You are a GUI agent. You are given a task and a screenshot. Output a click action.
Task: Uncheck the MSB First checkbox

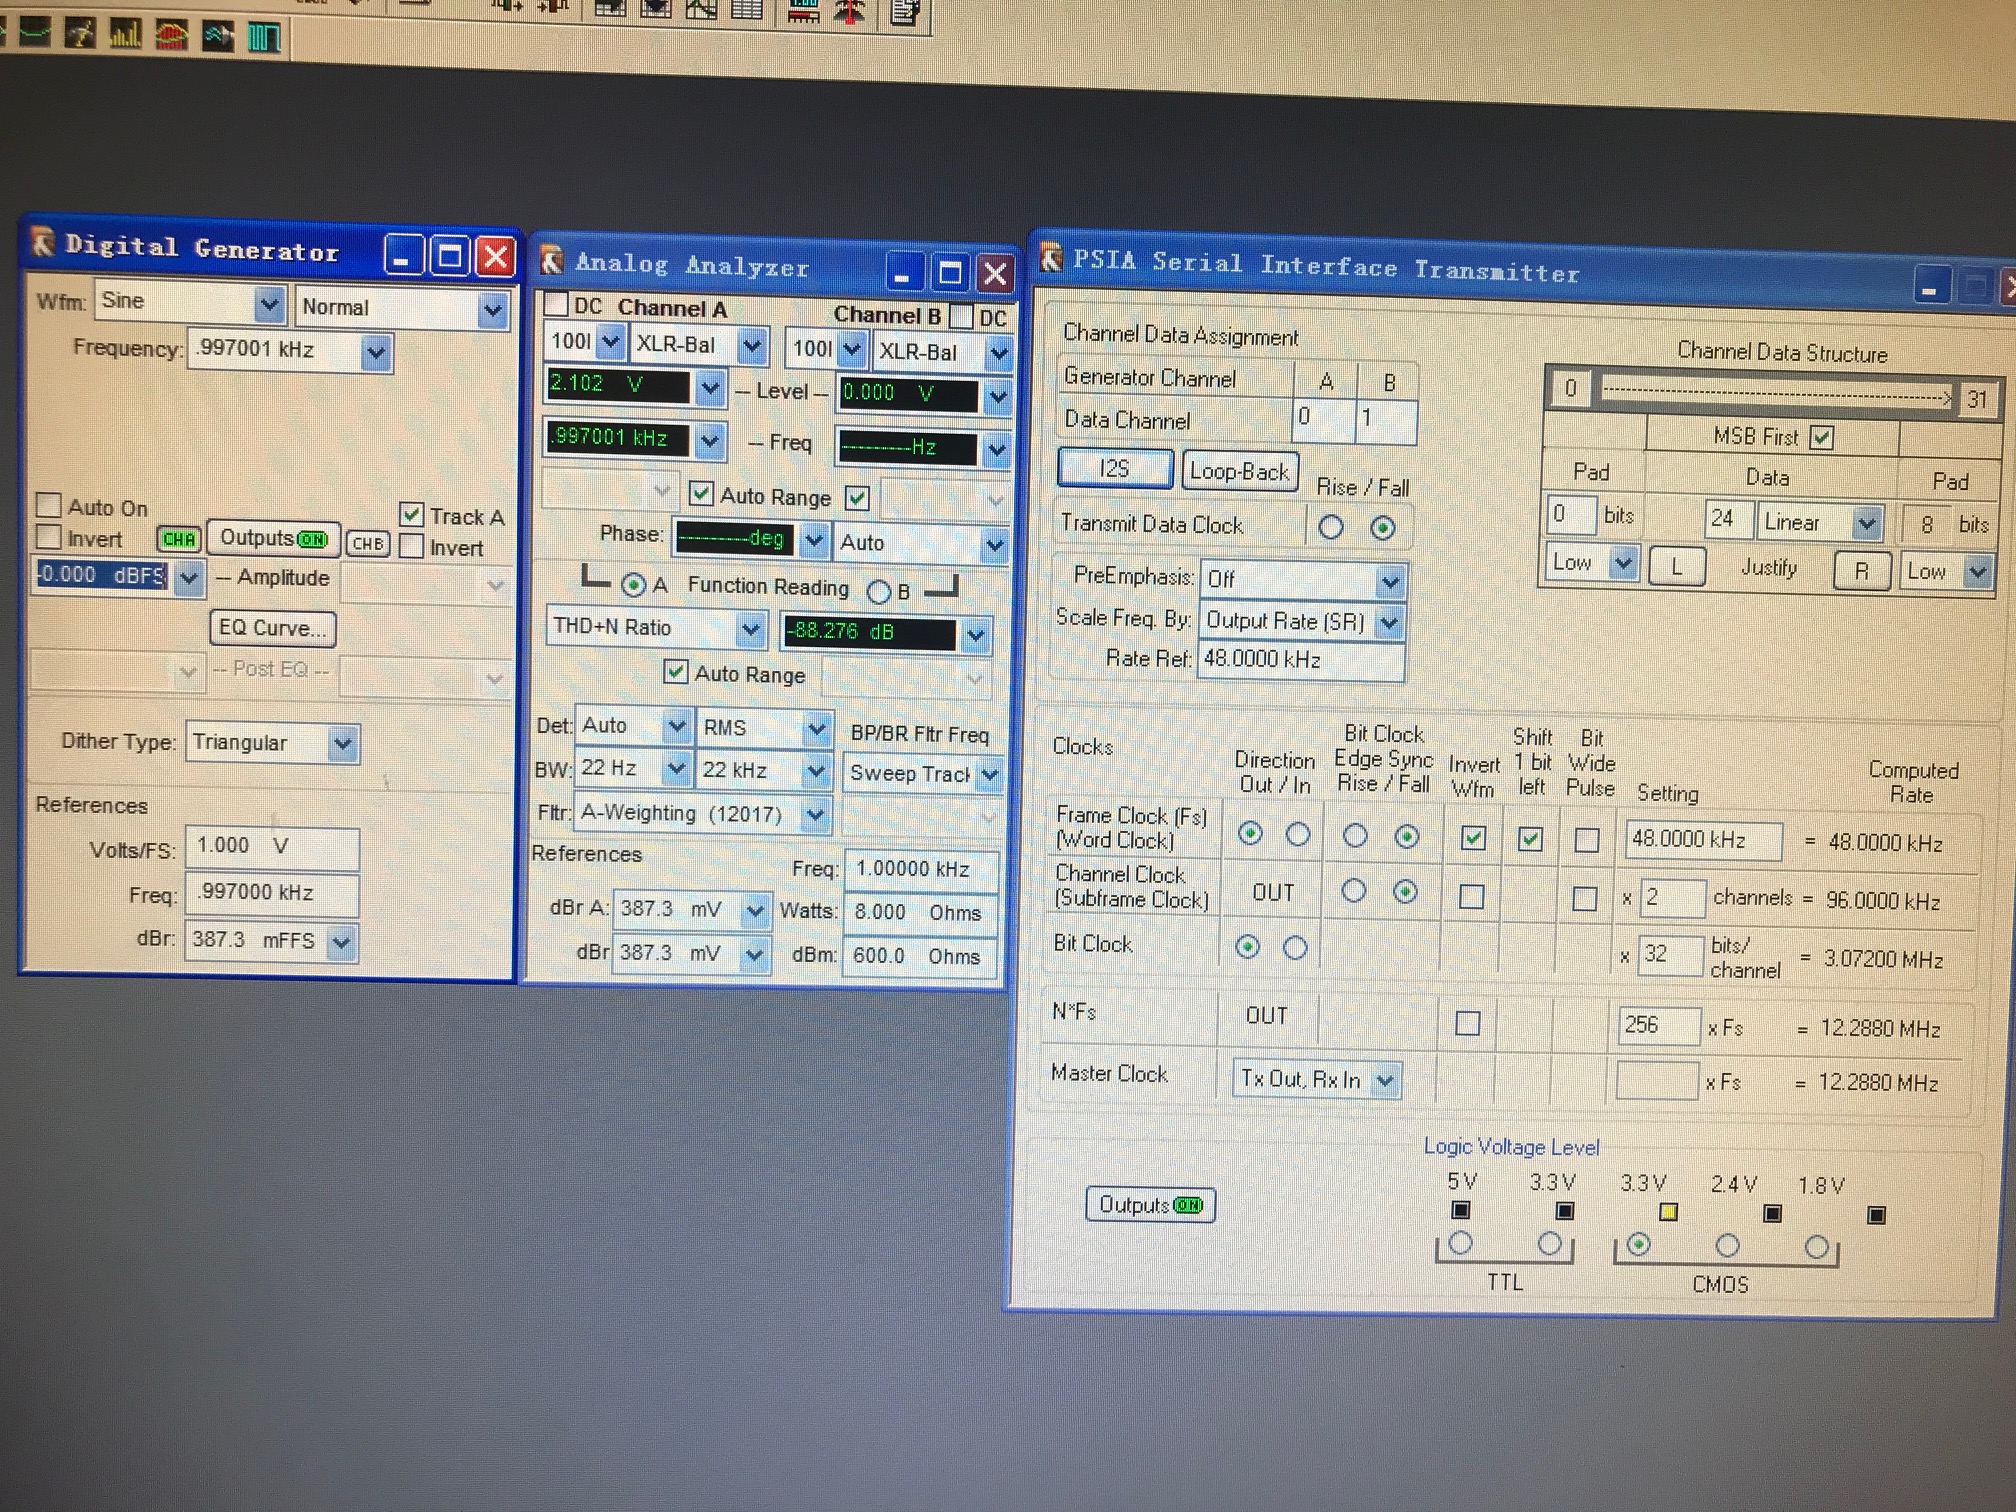coord(1822,437)
